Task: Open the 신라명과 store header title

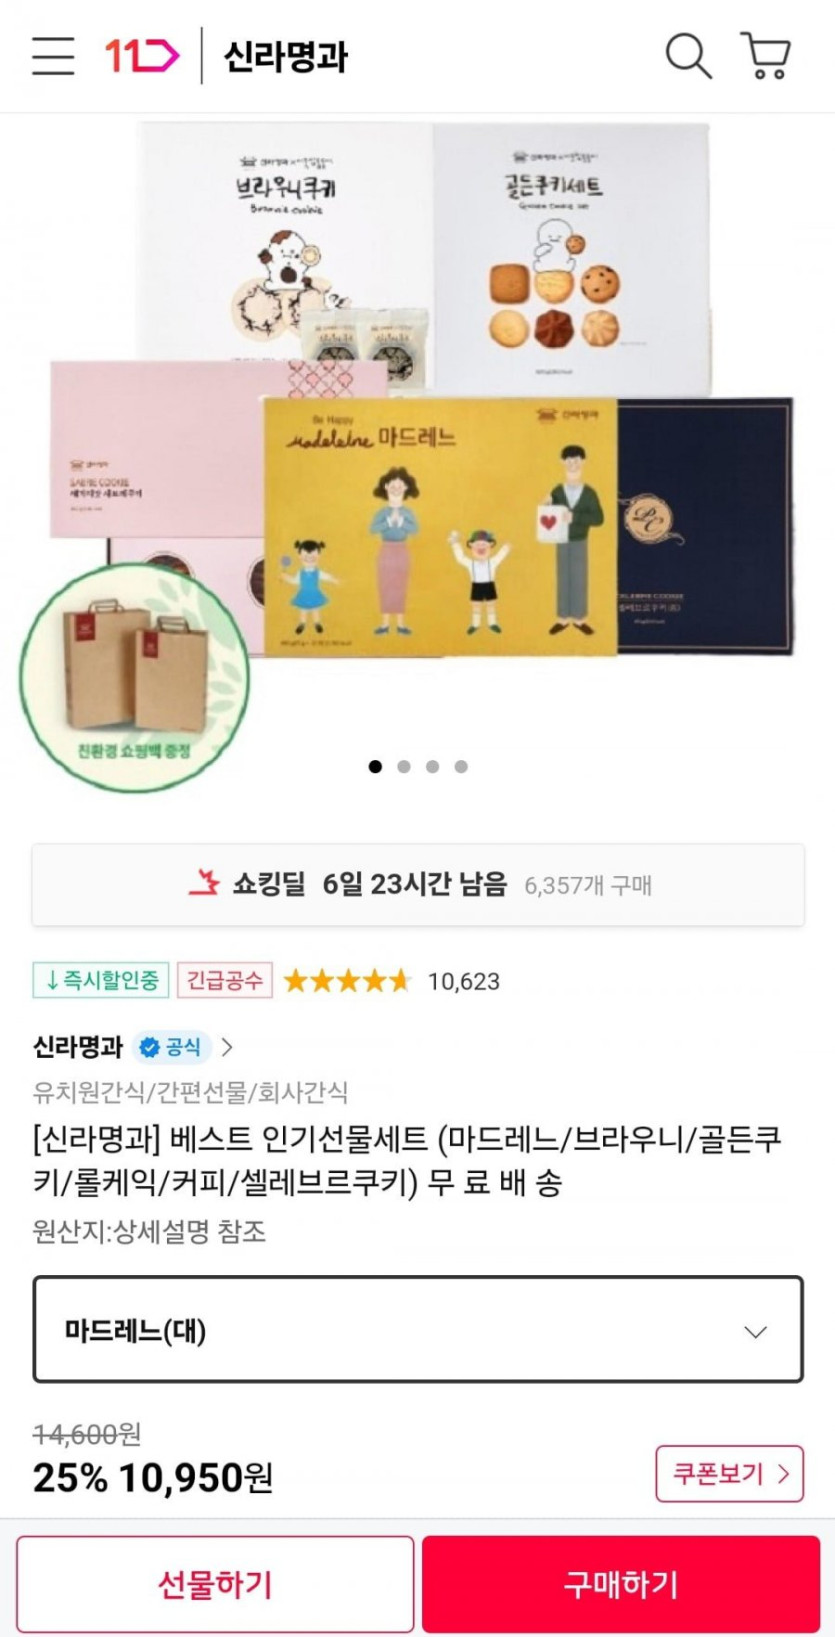Action: click(x=285, y=56)
